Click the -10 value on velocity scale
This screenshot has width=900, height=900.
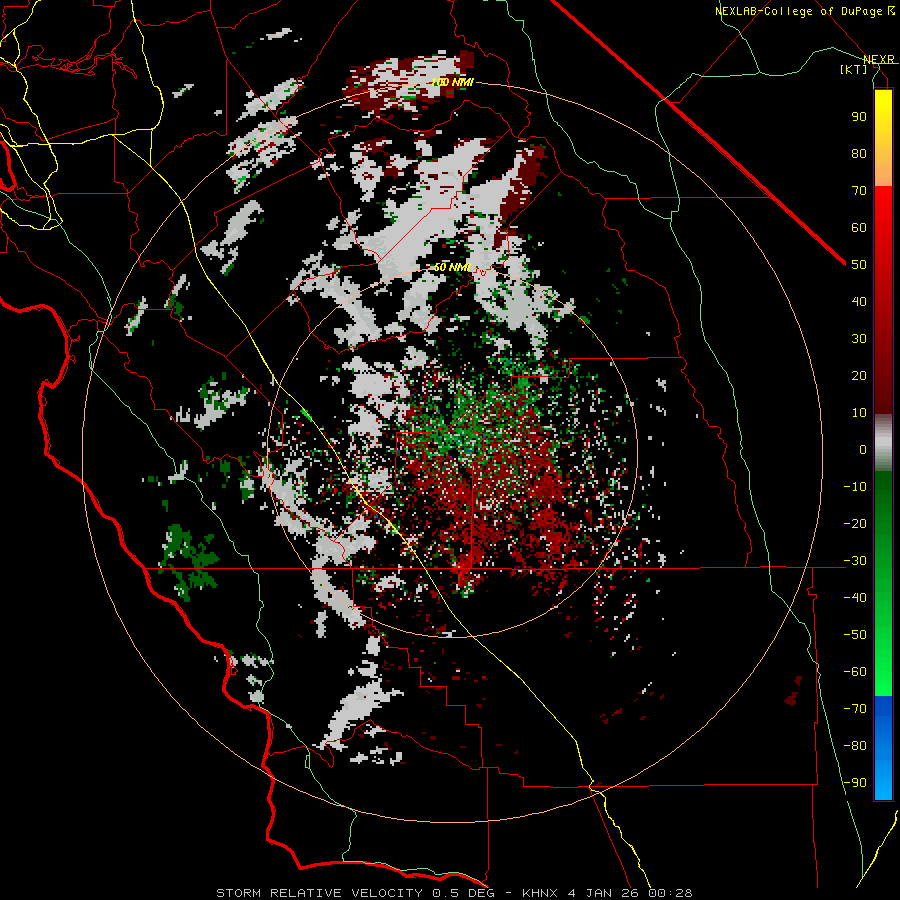pos(855,487)
